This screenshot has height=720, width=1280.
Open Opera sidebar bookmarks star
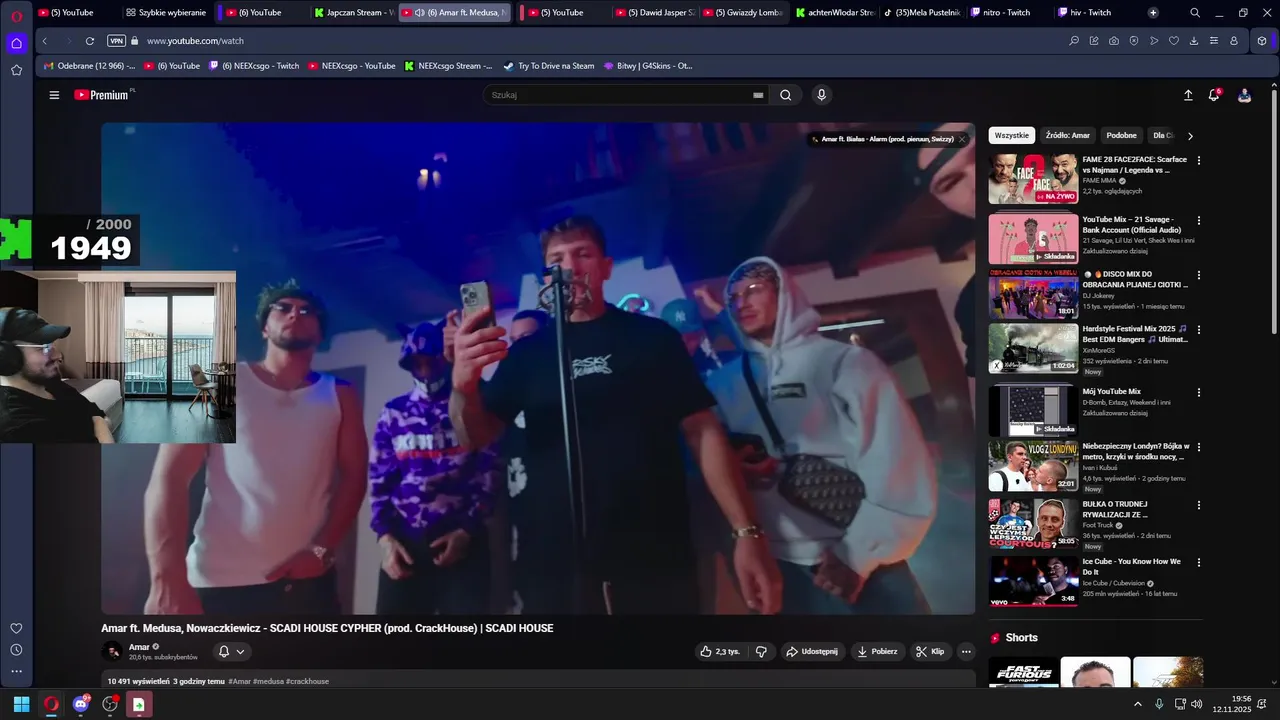coord(16,70)
